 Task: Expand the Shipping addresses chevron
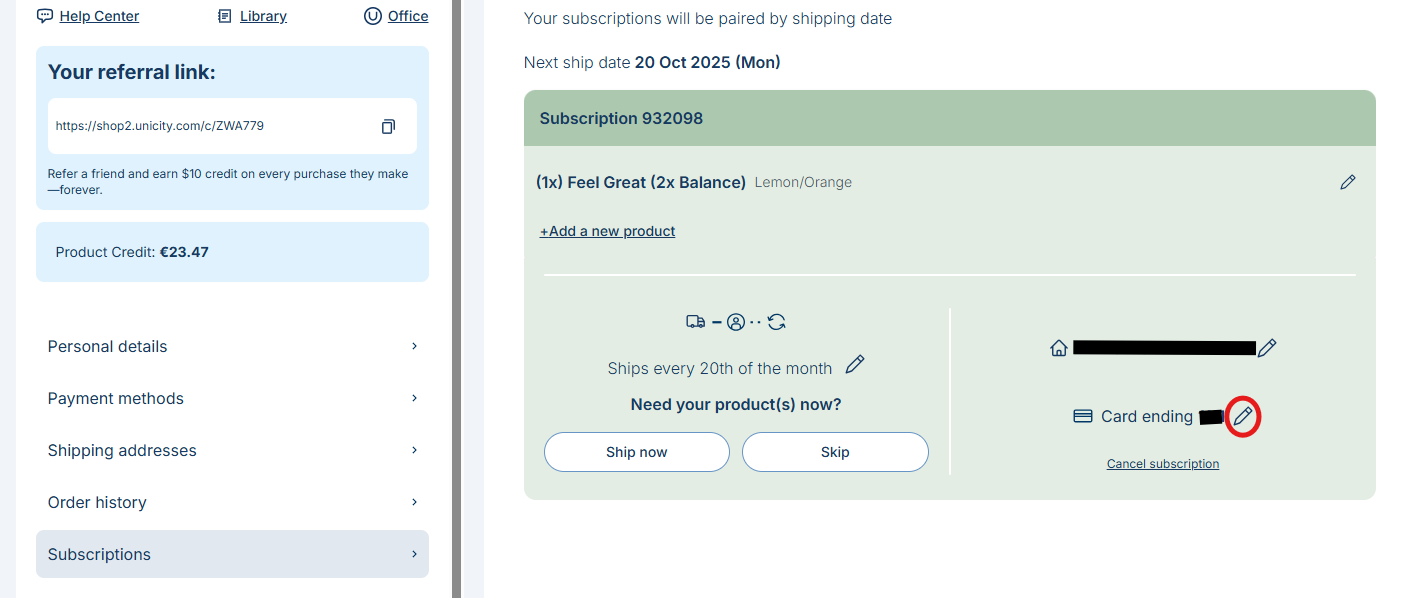(x=414, y=450)
